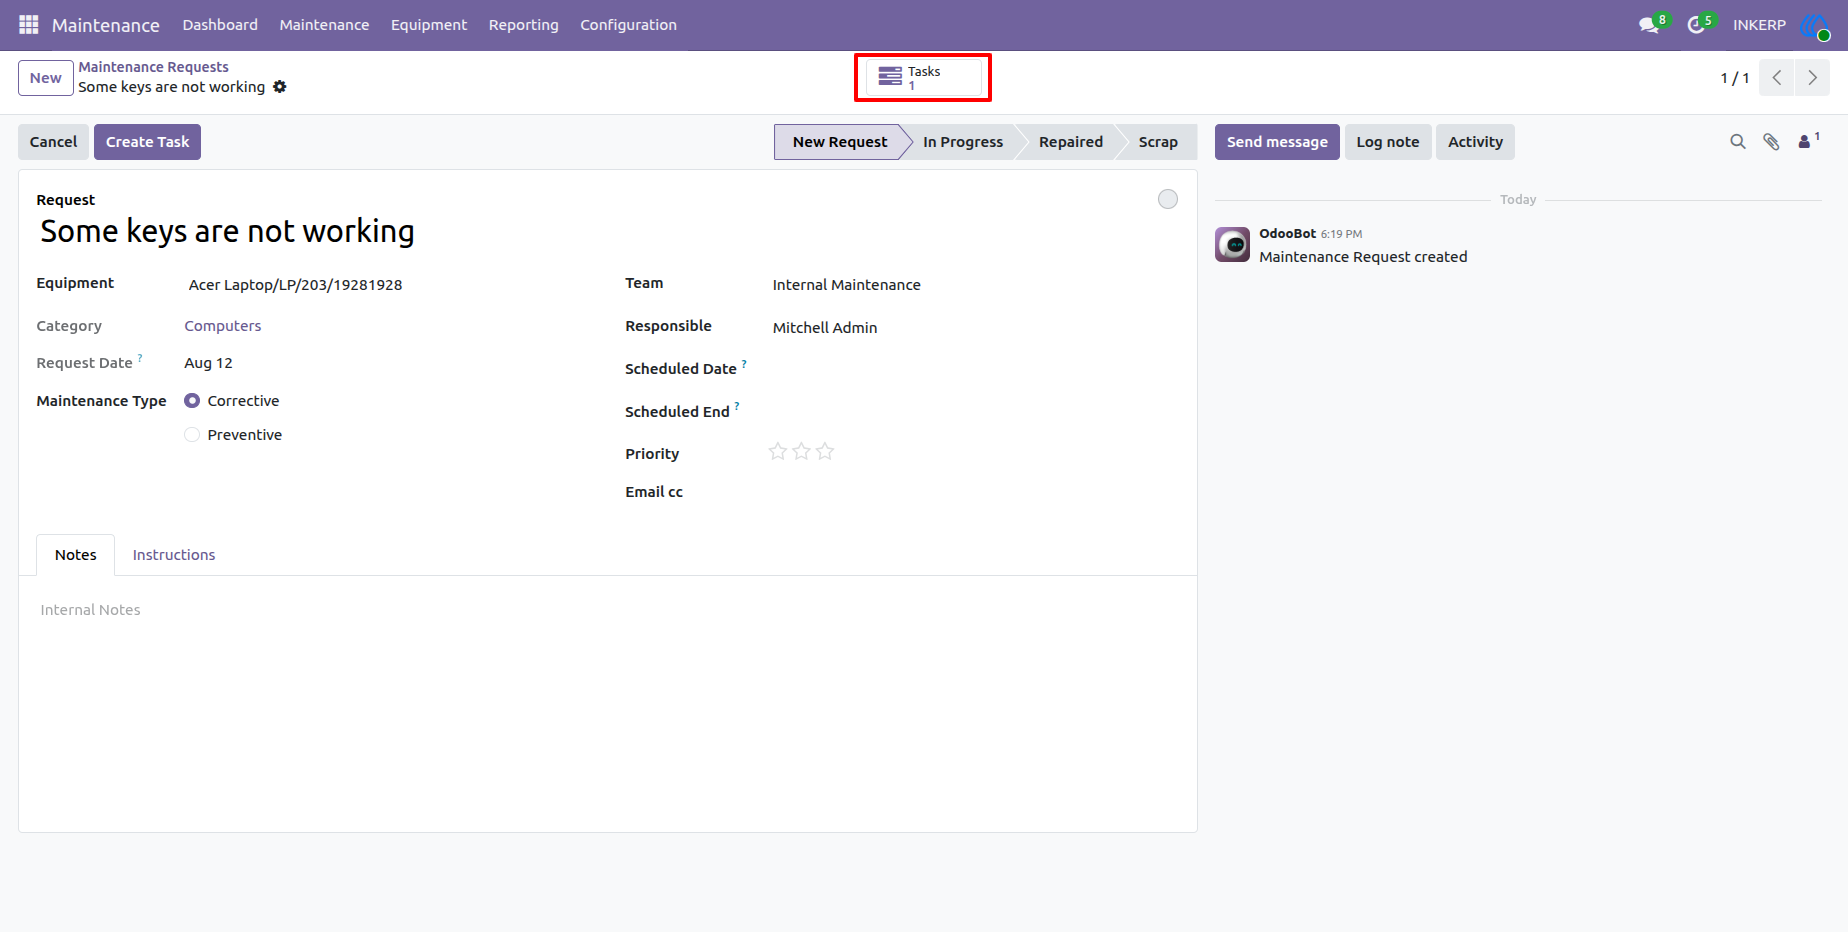Click the Create Task button
This screenshot has height=932, width=1848.
(x=147, y=142)
